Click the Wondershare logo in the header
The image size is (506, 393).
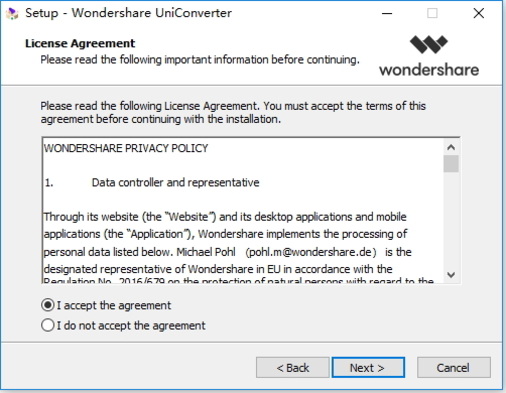click(429, 56)
